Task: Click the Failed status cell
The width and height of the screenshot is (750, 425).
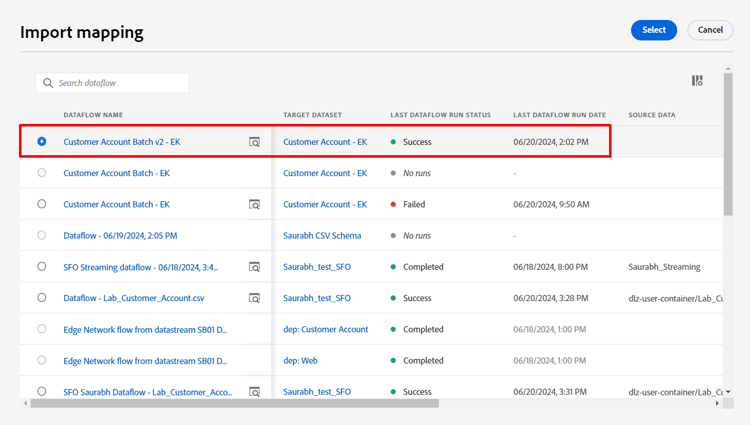Action: click(x=414, y=205)
